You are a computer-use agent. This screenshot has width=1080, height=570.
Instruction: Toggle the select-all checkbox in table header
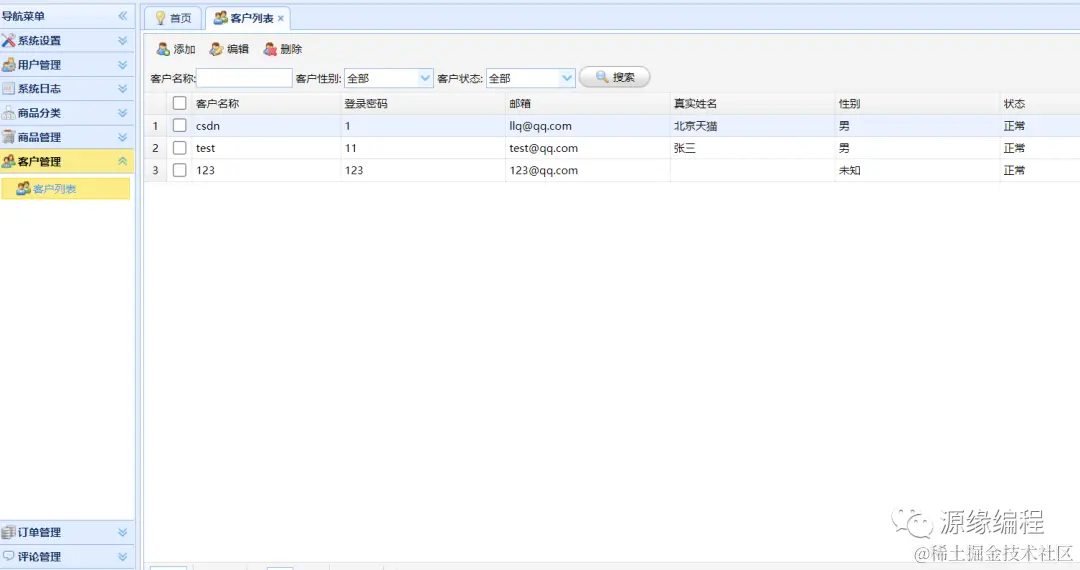coord(180,103)
